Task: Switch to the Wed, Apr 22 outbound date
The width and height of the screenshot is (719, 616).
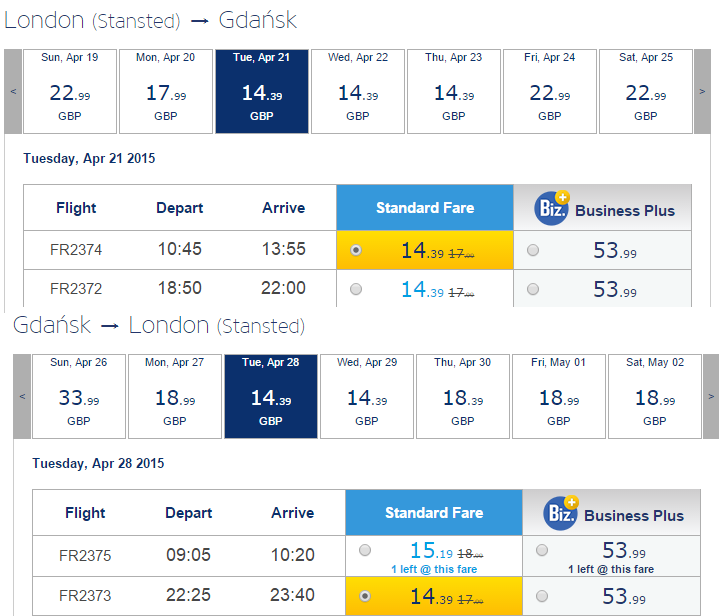Action: (358, 91)
